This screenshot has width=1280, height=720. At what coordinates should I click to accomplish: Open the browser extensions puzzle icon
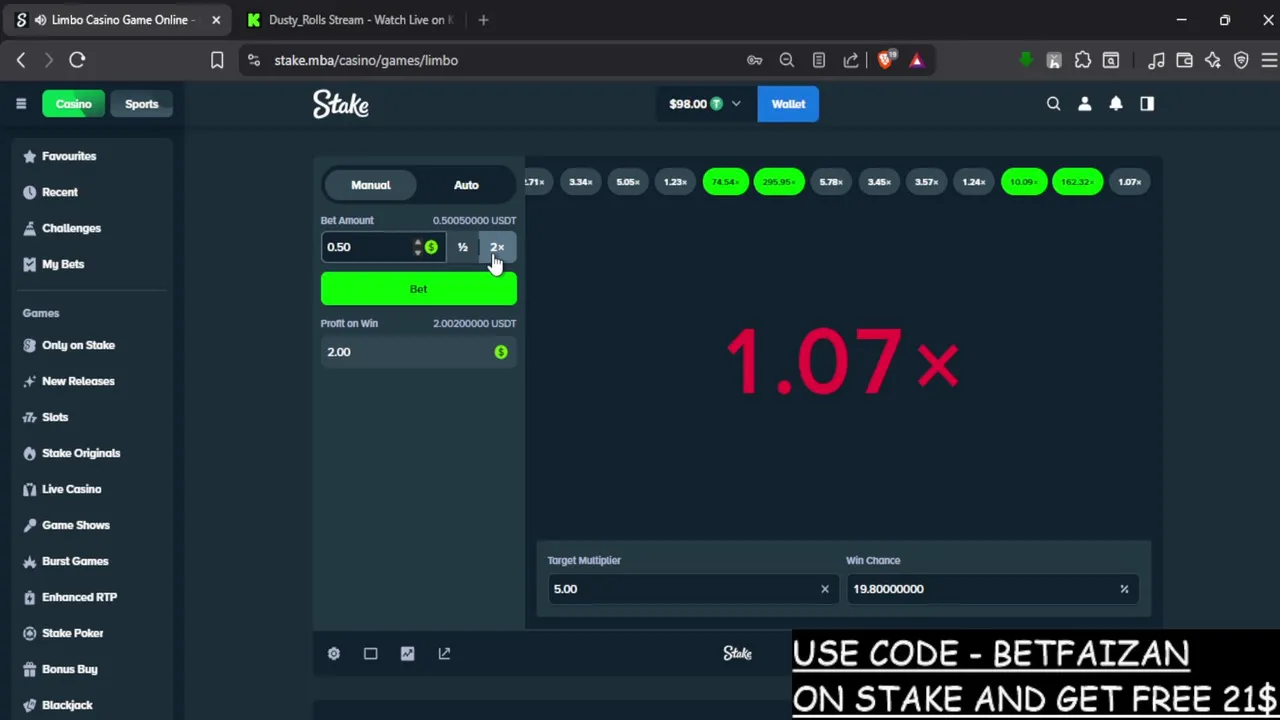[x=1083, y=60]
